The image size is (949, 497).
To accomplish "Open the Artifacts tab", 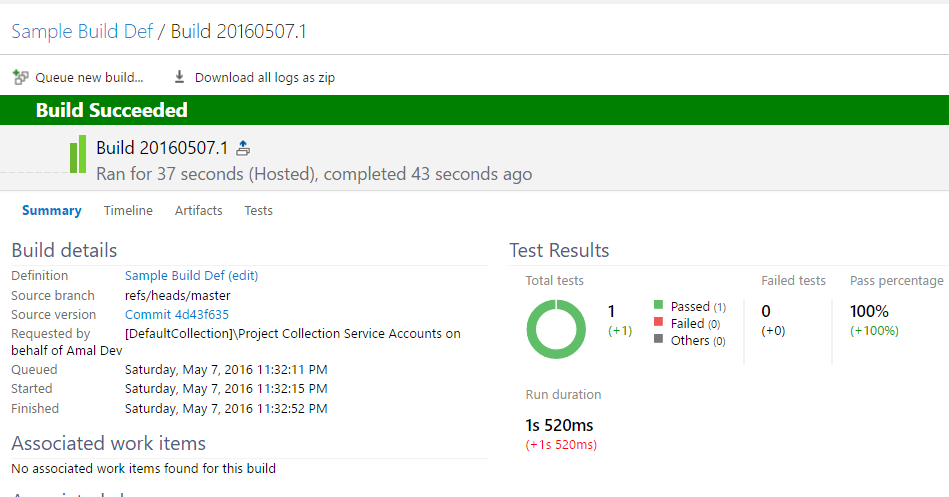I will [x=198, y=211].
